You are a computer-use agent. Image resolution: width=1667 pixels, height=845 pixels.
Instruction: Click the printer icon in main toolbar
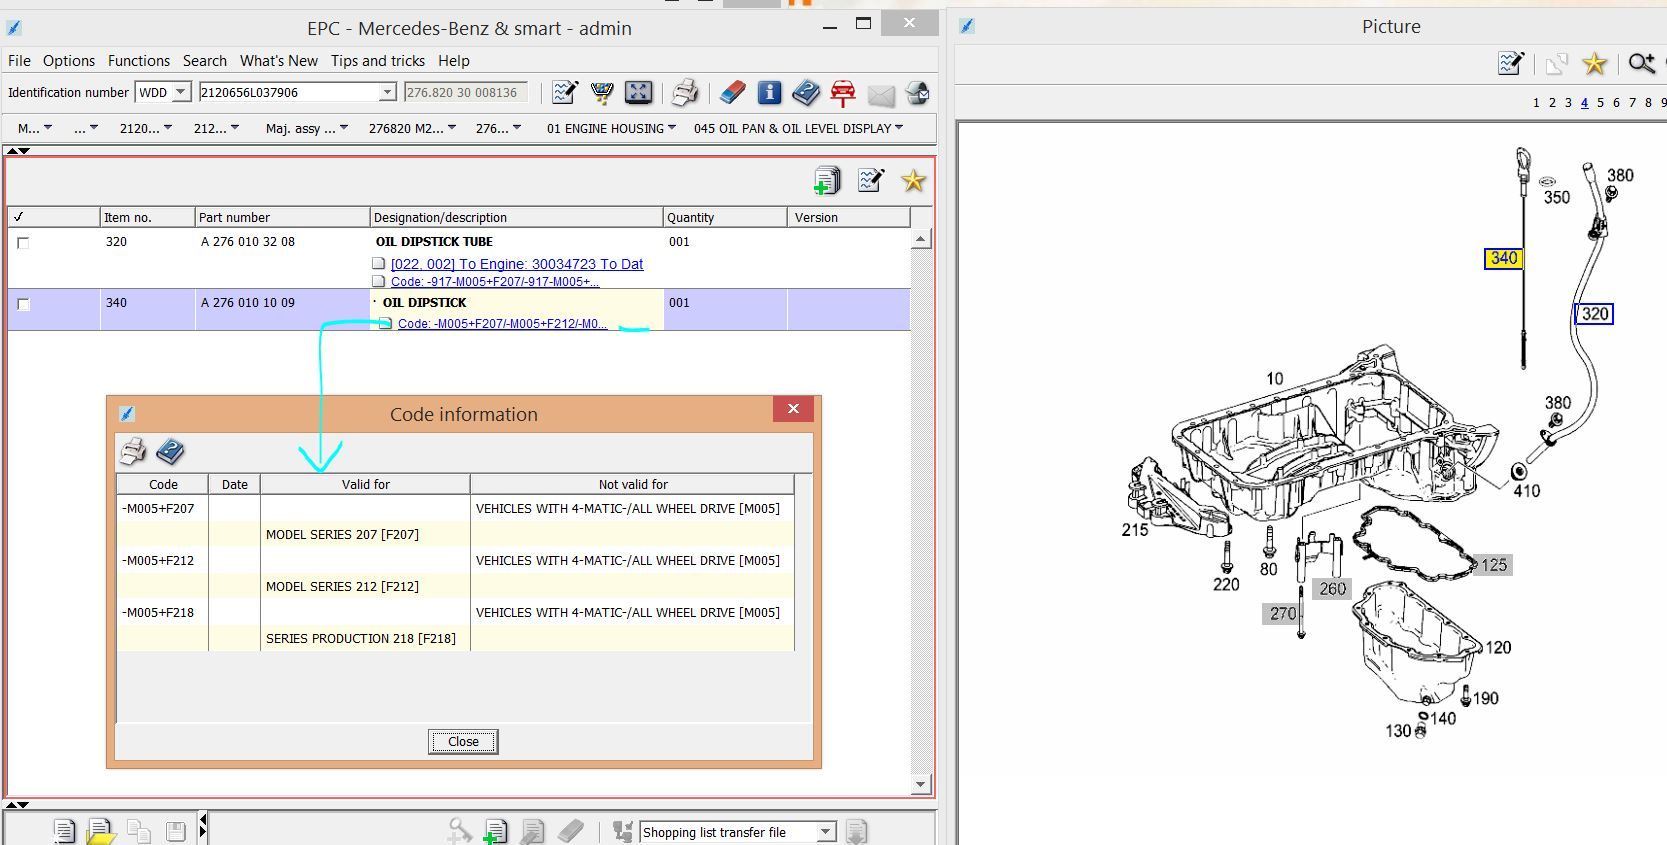[685, 93]
